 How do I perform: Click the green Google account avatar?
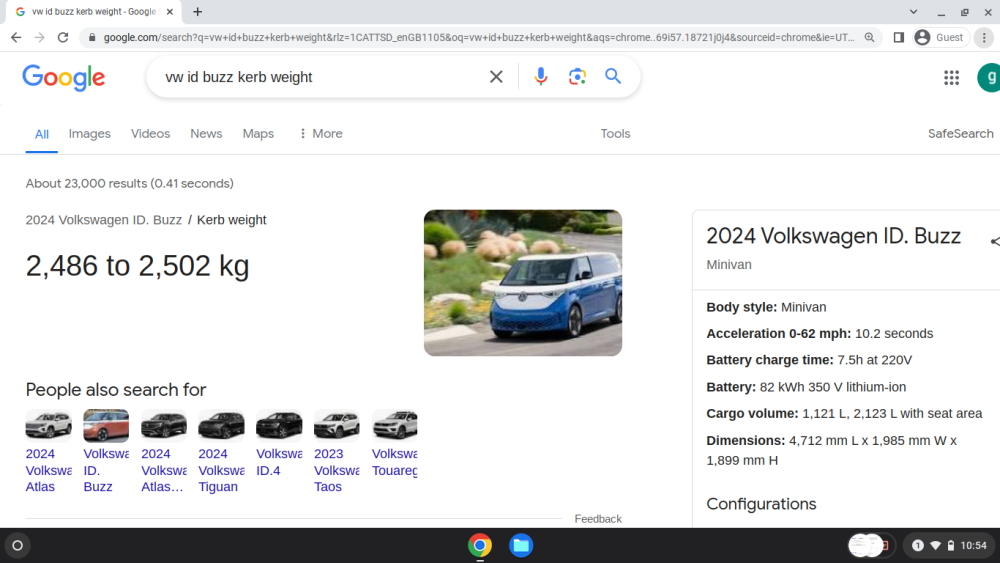[989, 78]
